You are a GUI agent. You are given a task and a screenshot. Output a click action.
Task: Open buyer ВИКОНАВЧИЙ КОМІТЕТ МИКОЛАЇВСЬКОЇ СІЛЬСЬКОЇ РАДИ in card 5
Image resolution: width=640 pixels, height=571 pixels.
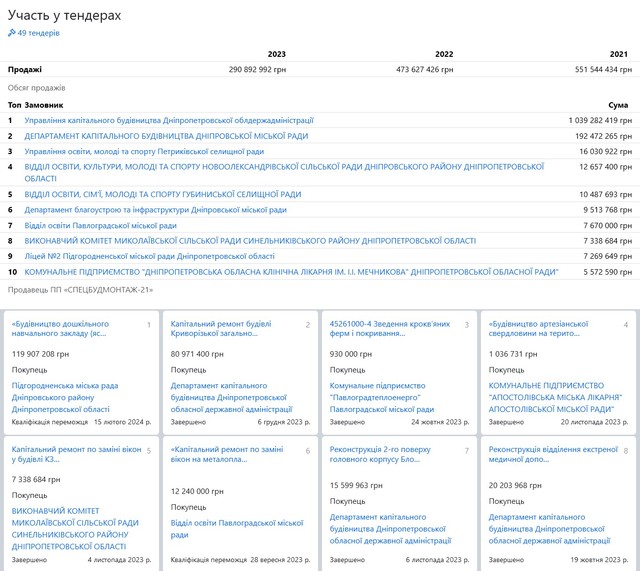[76, 529]
